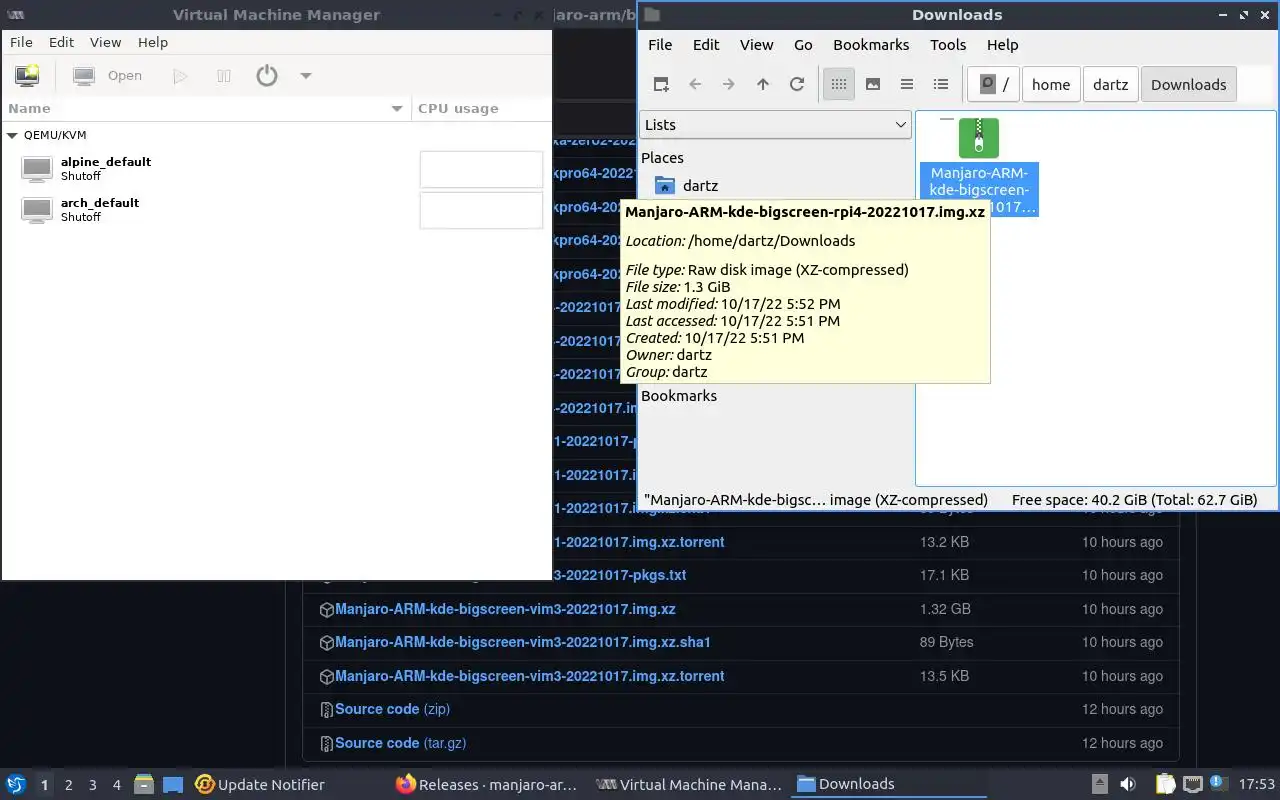
Task: Open network connection tray icon
Action: 1192,785
